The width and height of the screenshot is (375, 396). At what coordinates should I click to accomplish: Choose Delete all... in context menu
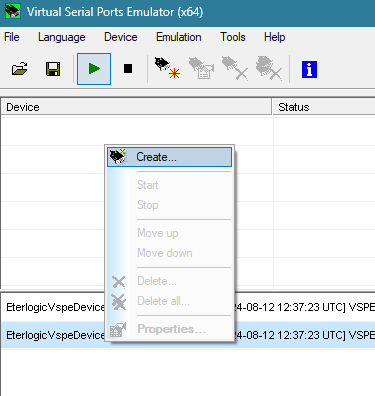[169, 301]
